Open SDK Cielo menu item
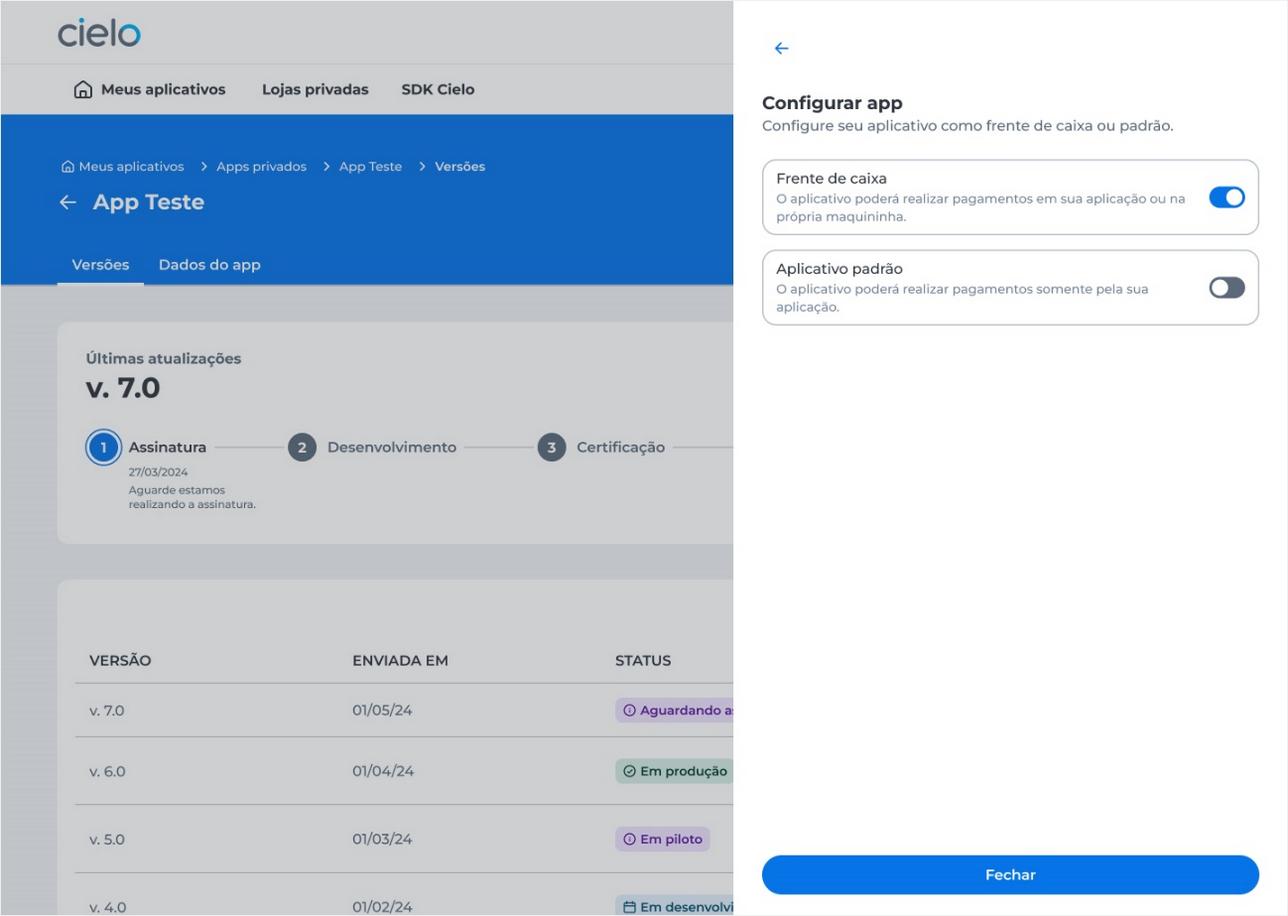Screen dimensions: 1288x916 click(438, 89)
